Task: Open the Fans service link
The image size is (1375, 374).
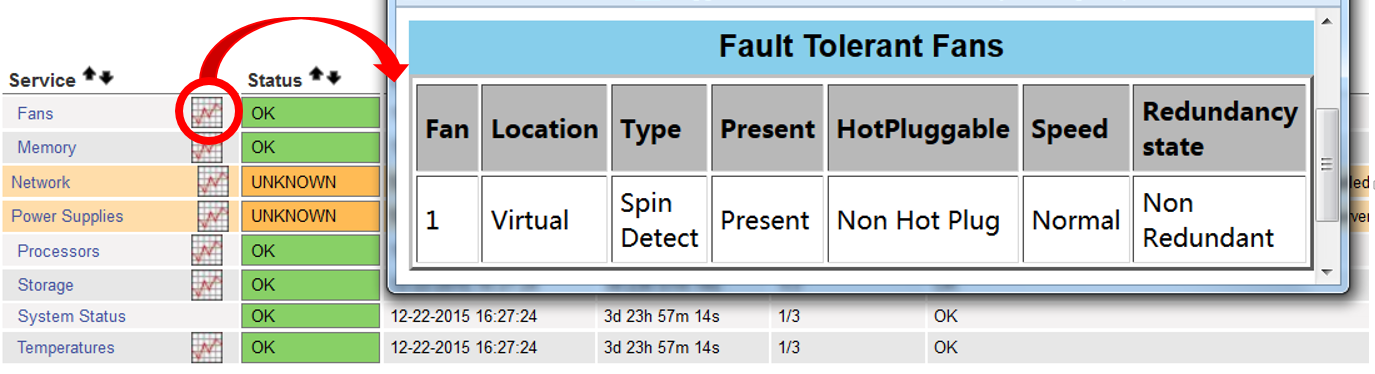Action: [35, 114]
